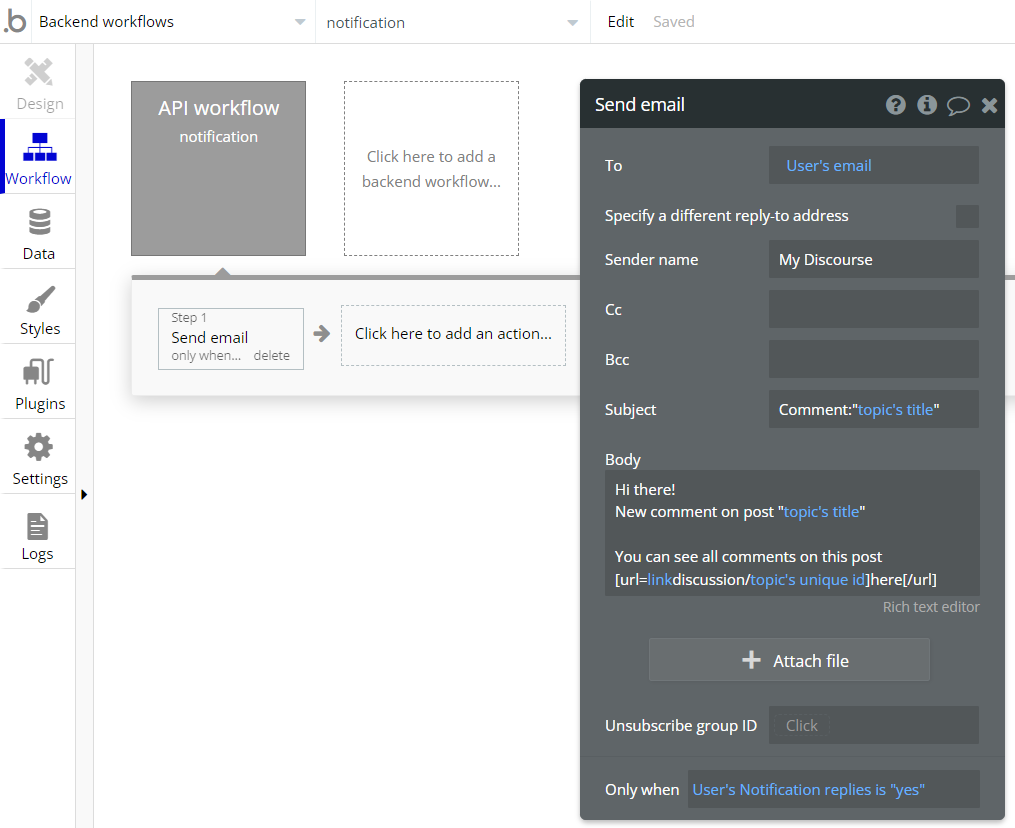The height and width of the screenshot is (828, 1015).
Task: Select the Workflow sidebar icon
Action: coord(39,148)
